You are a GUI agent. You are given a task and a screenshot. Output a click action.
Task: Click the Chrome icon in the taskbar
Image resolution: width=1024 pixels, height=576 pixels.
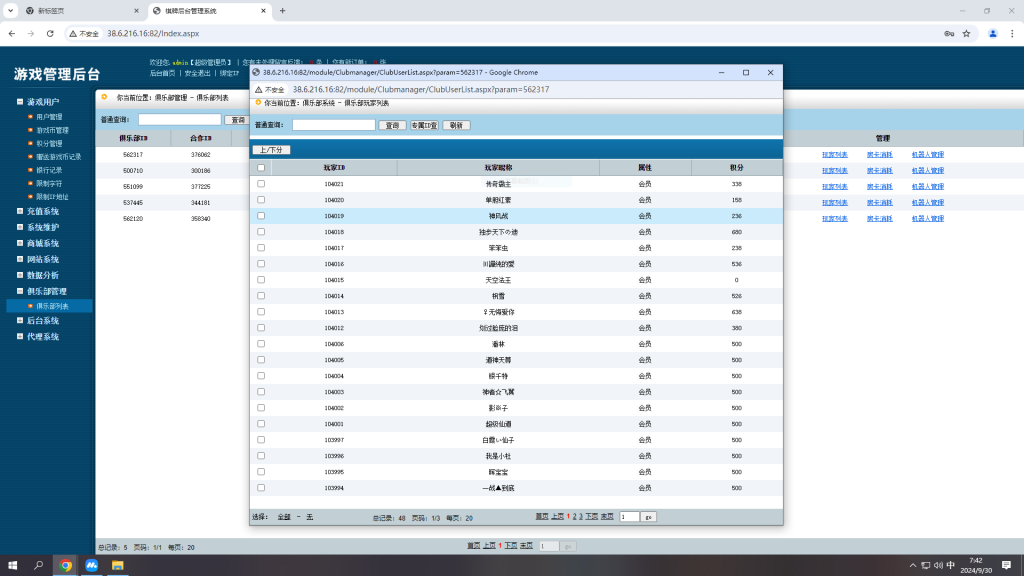tap(65, 565)
